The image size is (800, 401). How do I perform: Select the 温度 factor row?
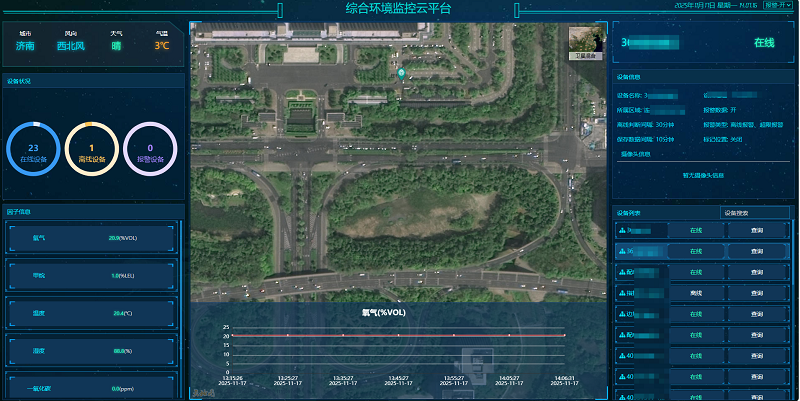pos(92,313)
